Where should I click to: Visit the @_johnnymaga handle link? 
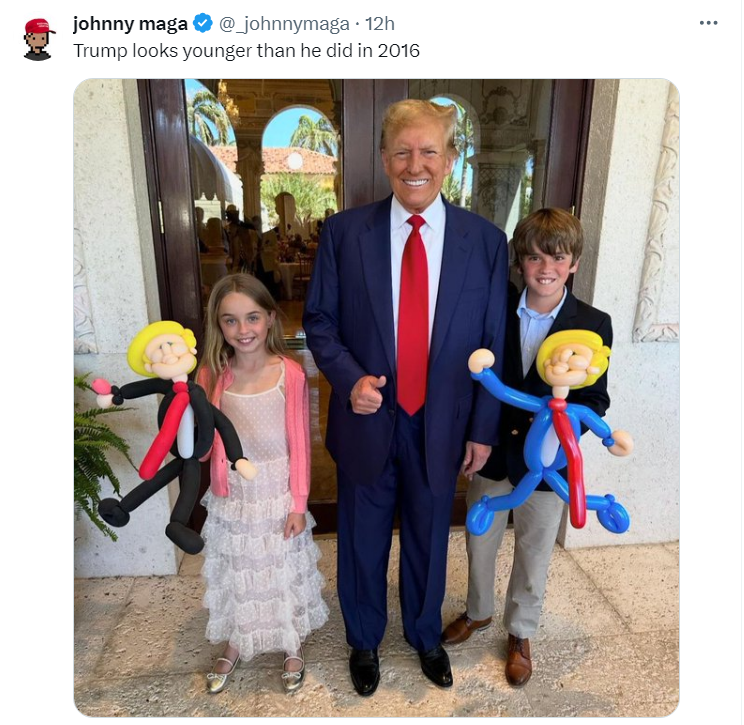click(x=284, y=24)
